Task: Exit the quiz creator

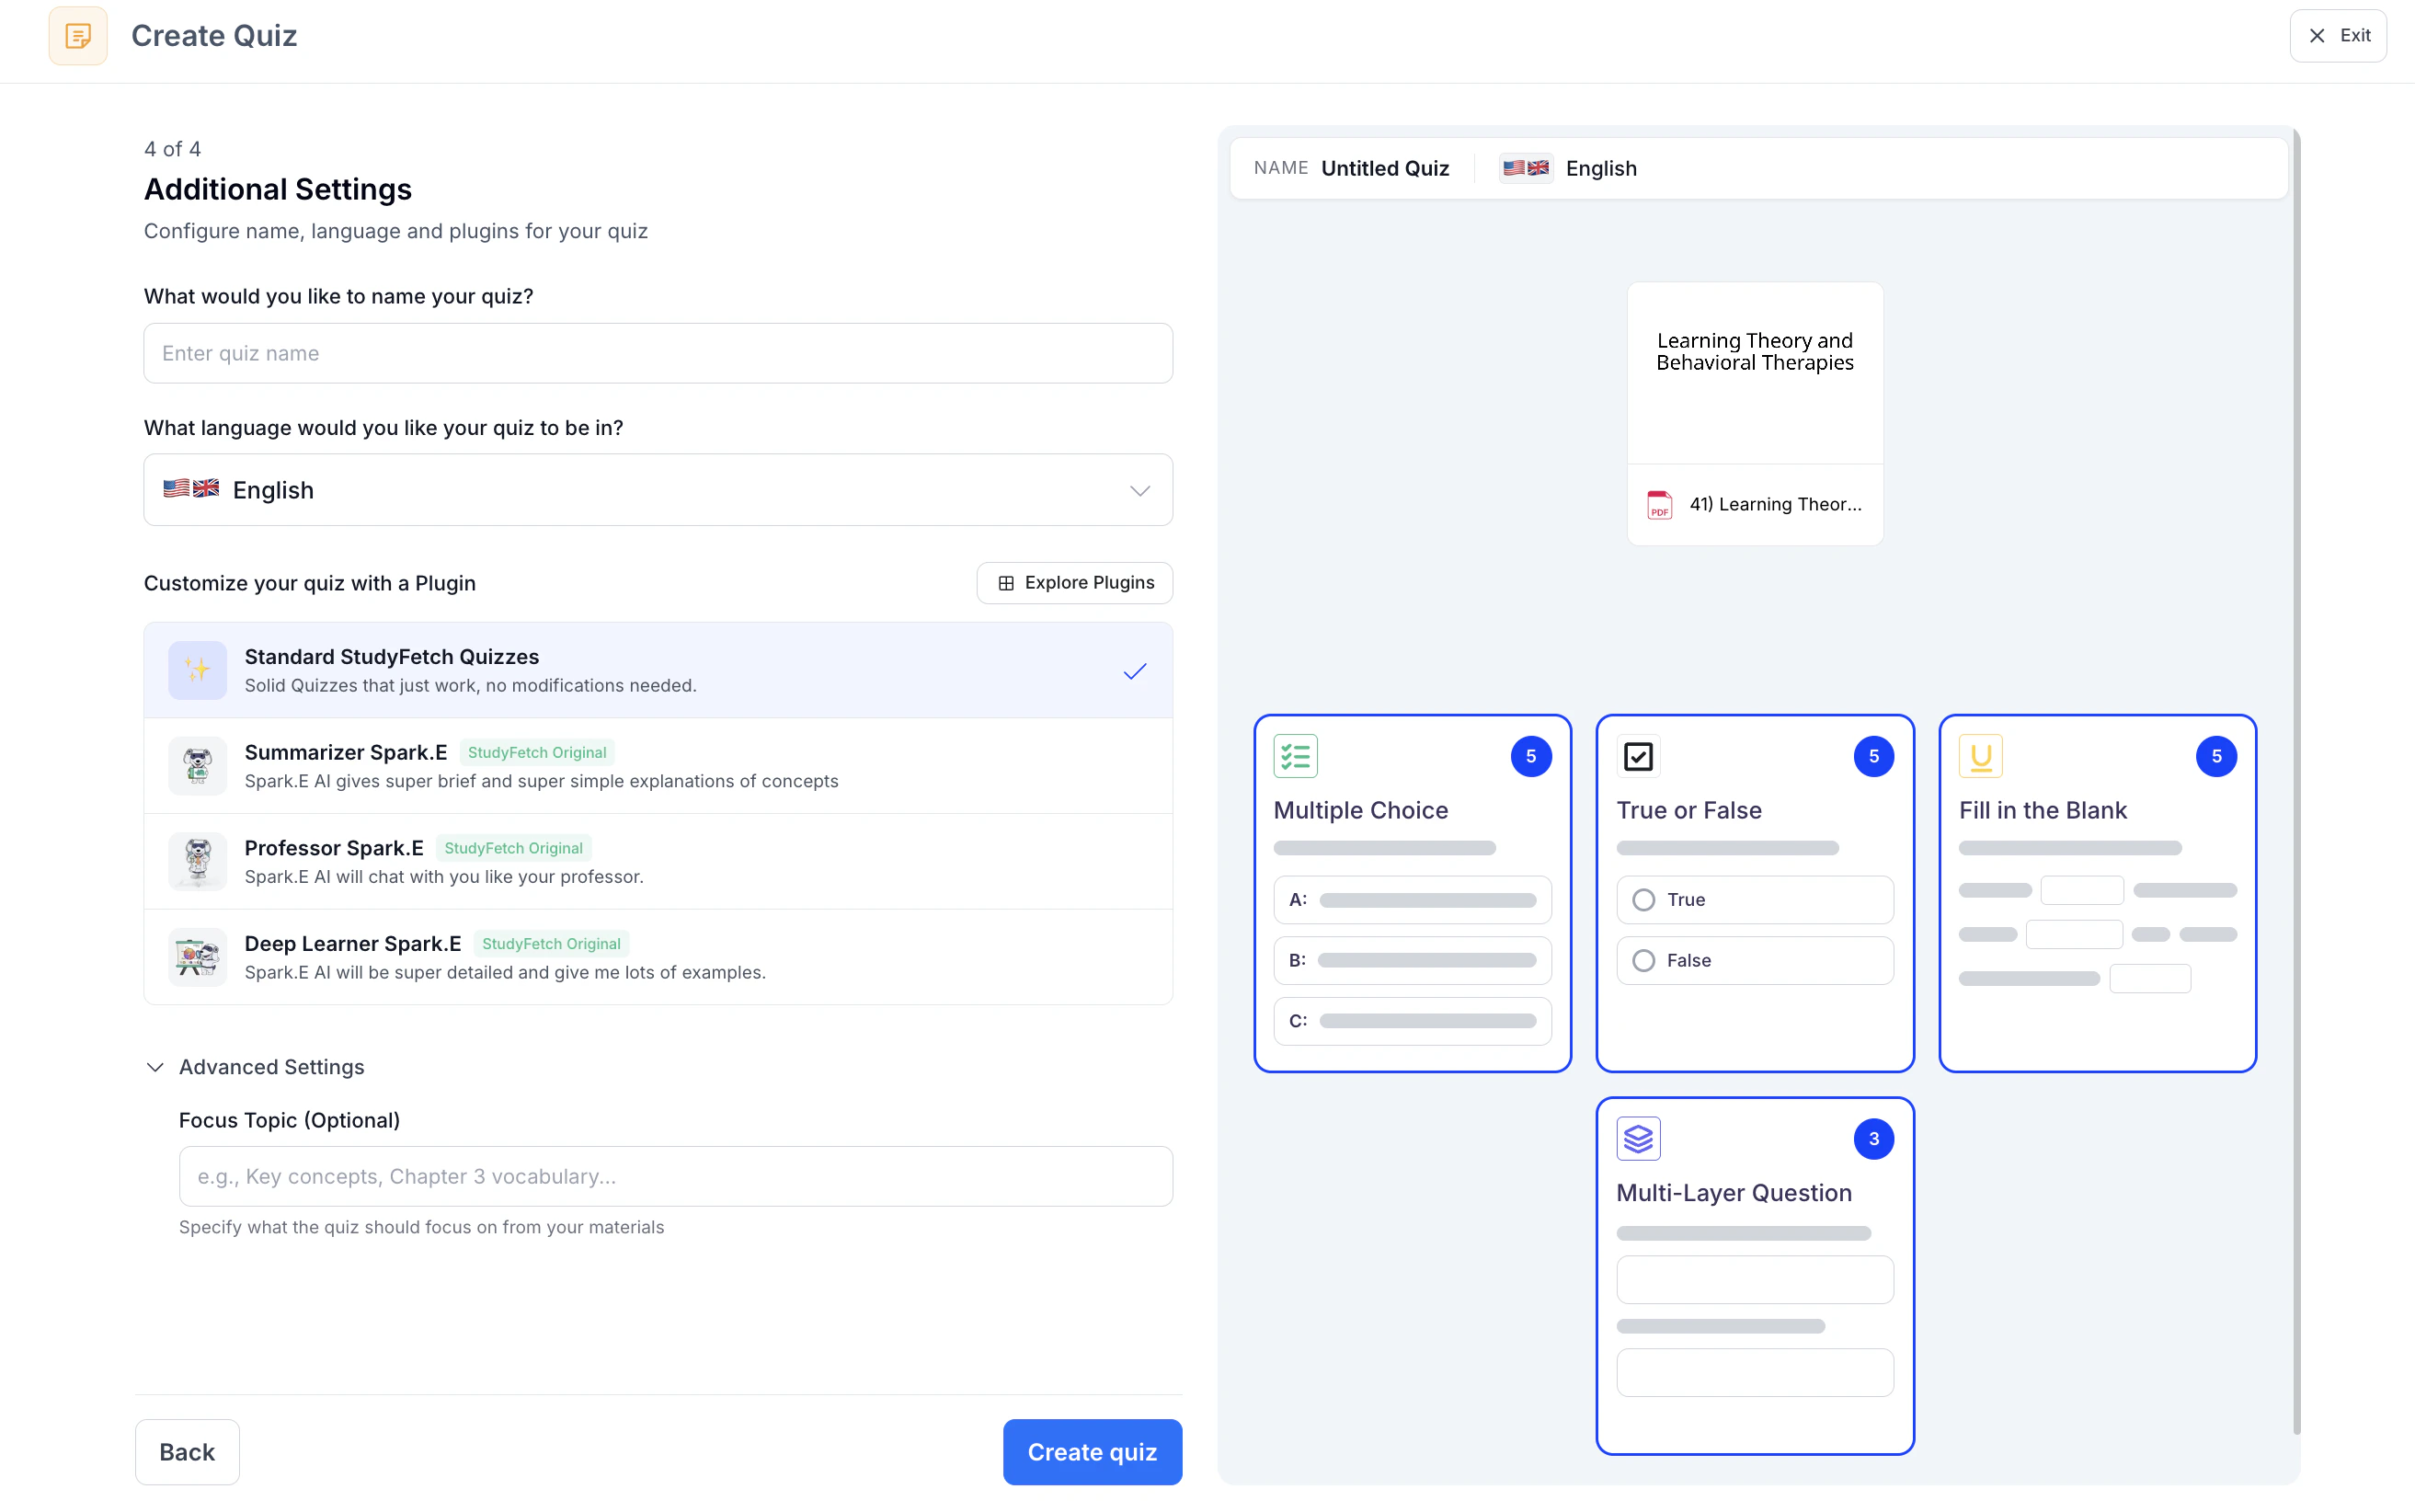Action: pos(2338,36)
